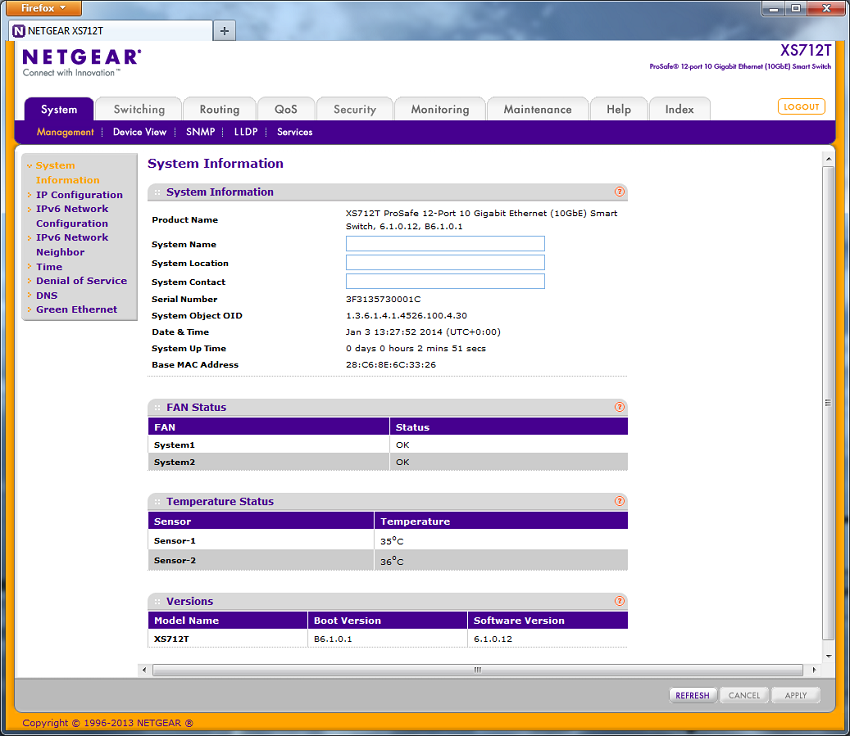The width and height of the screenshot is (850, 736).
Task: Click the horizontal scrollbar thumb
Action: (x=477, y=670)
